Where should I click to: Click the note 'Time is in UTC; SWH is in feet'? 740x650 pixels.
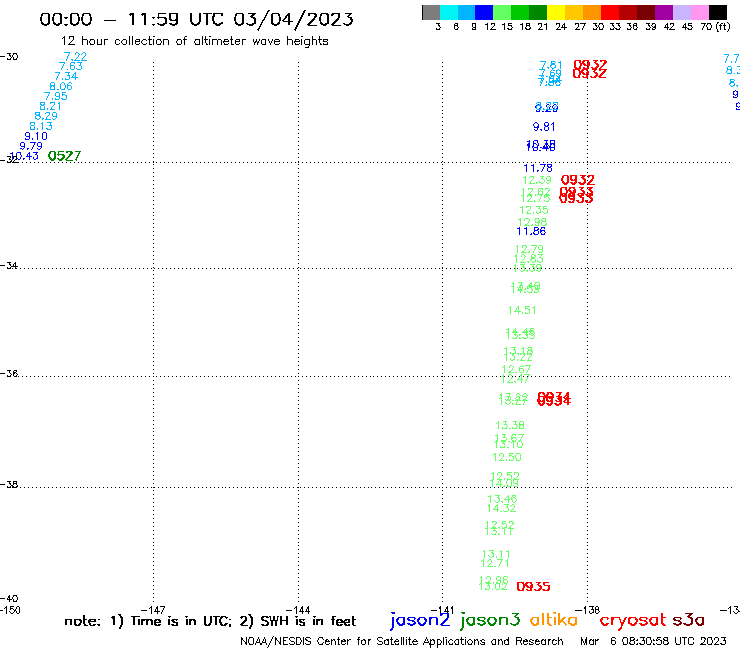coord(210,621)
